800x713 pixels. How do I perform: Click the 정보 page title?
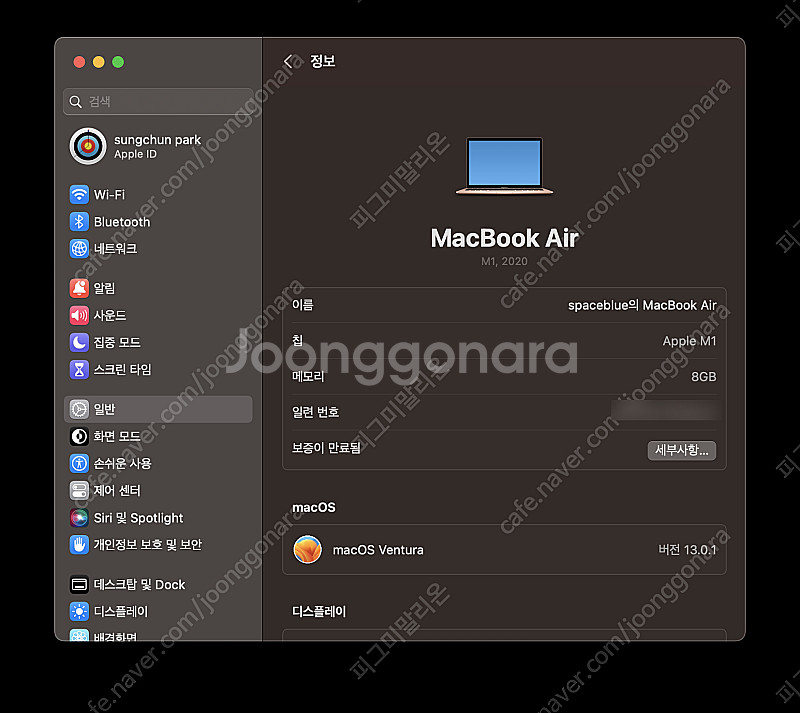[x=322, y=61]
